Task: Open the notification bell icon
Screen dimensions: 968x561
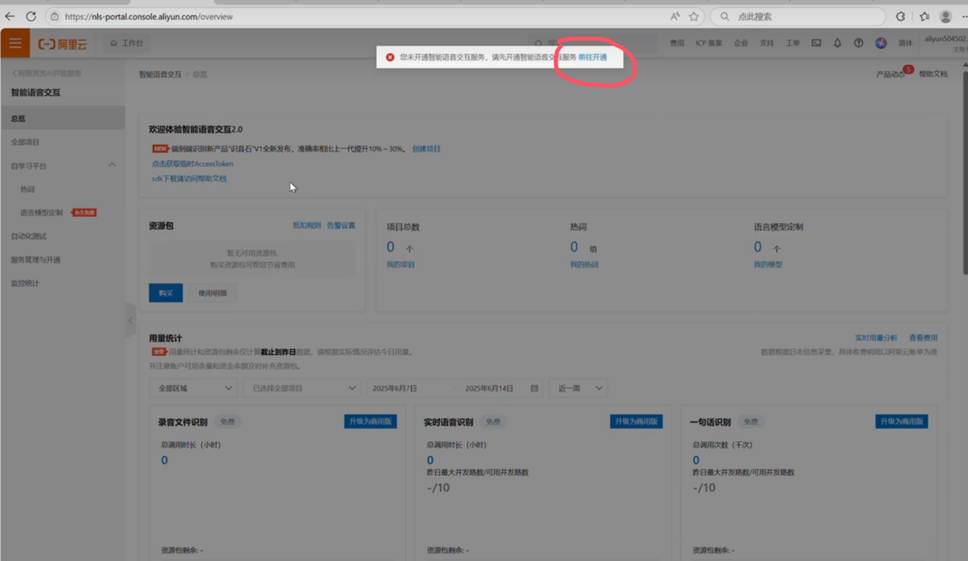Action: click(x=837, y=44)
